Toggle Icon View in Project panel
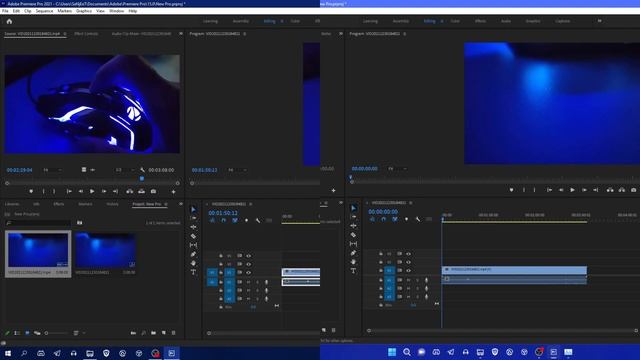The width and height of the screenshot is (640, 360). (x=27, y=333)
